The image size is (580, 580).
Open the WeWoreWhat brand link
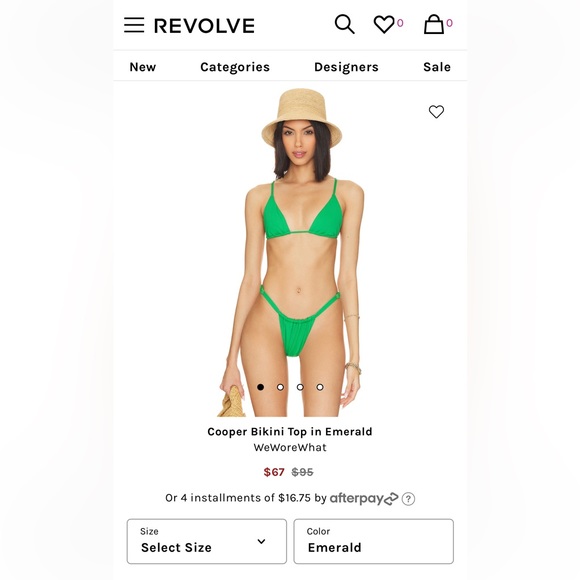click(x=290, y=448)
